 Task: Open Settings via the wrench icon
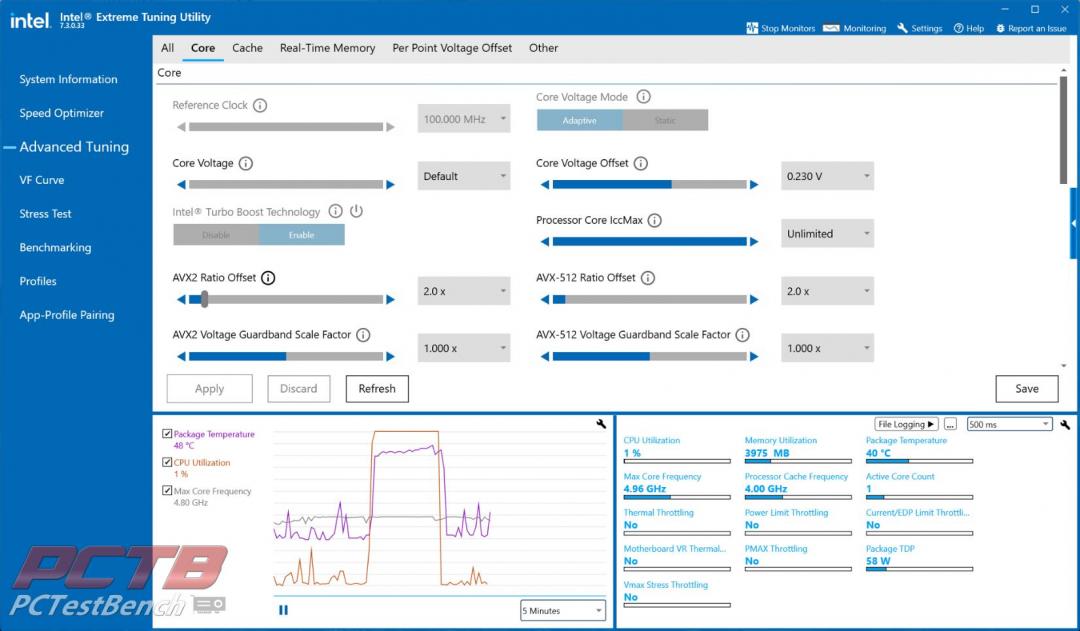pyautogui.click(x=903, y=28)
